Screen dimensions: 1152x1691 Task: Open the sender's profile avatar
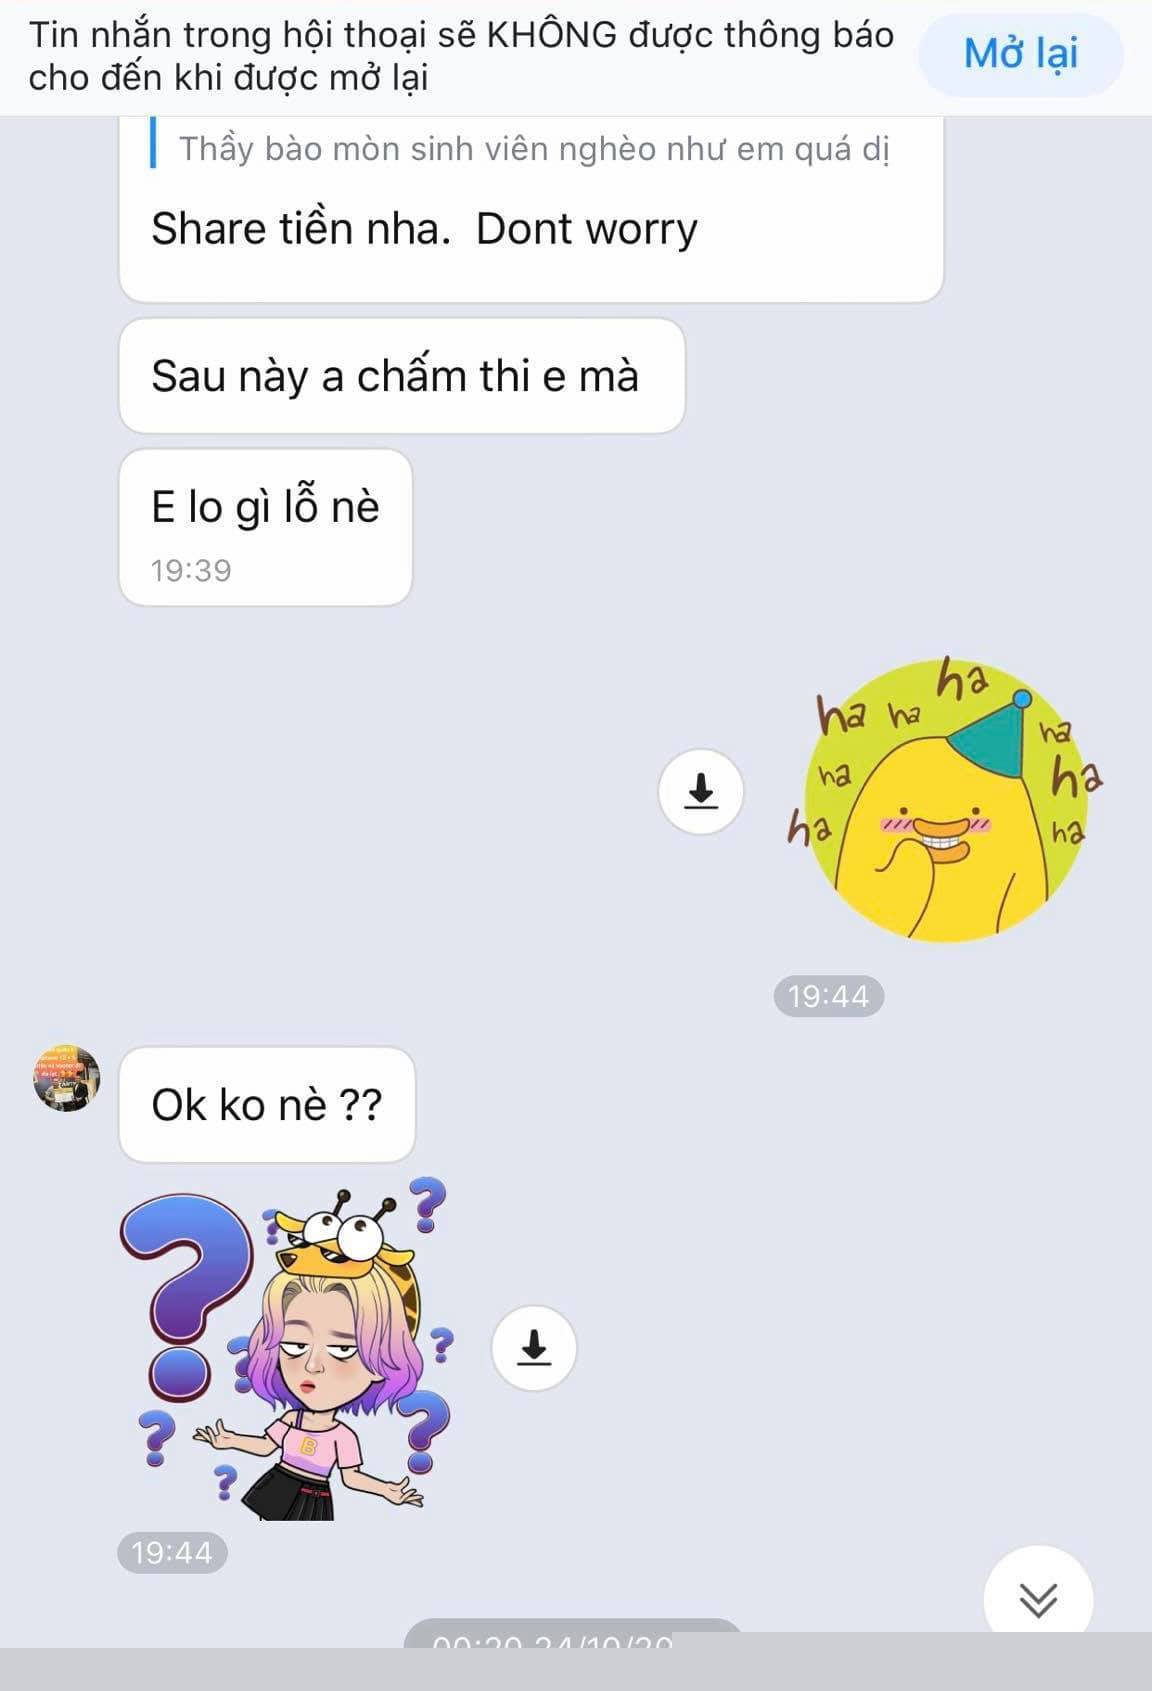pos(67,1078)
